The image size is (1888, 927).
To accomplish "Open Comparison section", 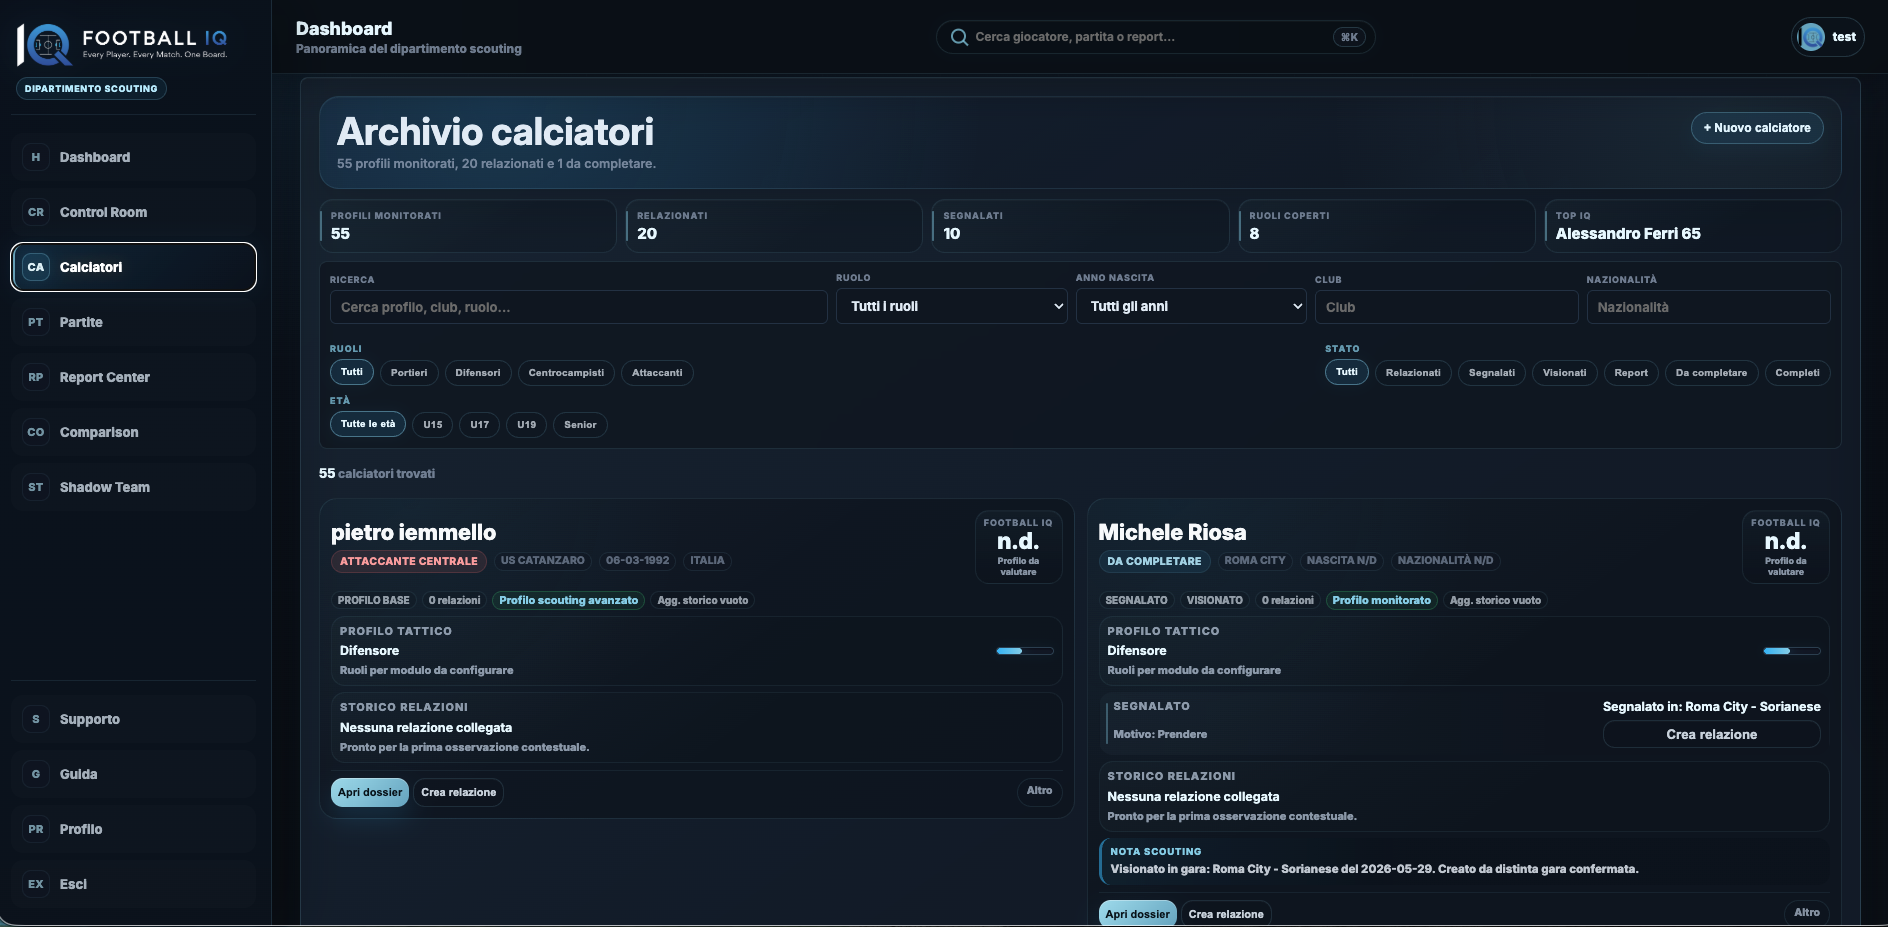I will coord(134,432).
